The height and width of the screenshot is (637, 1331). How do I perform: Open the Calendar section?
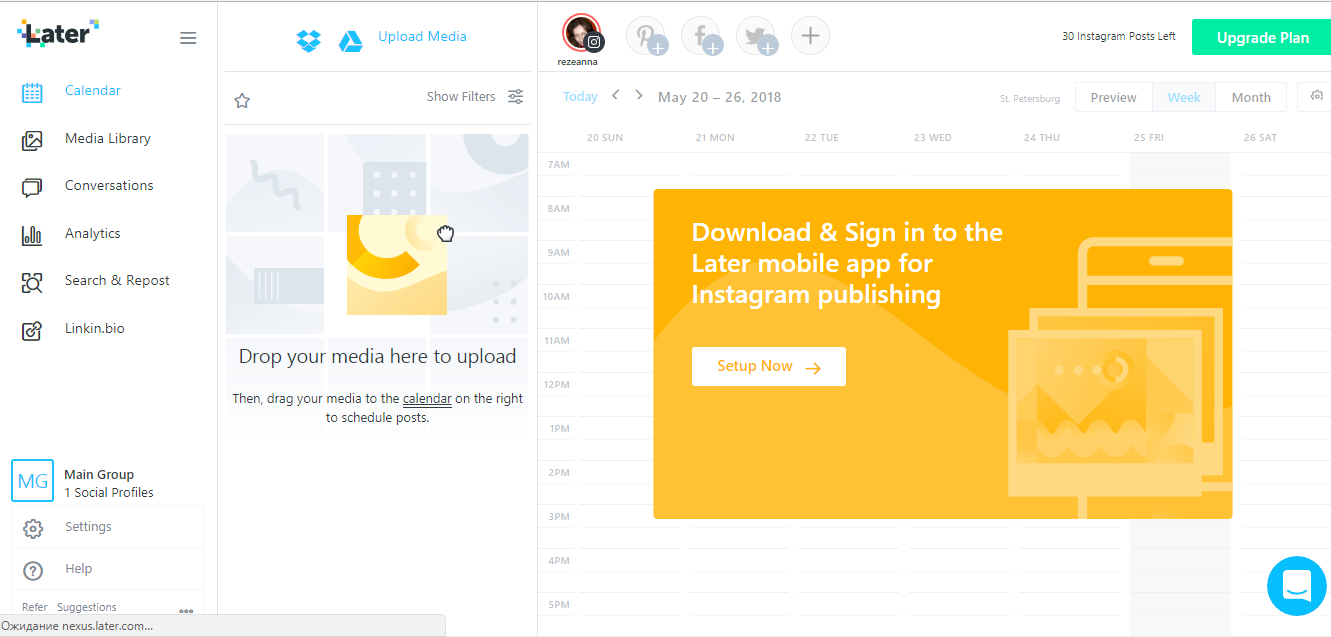pos(93,91)
